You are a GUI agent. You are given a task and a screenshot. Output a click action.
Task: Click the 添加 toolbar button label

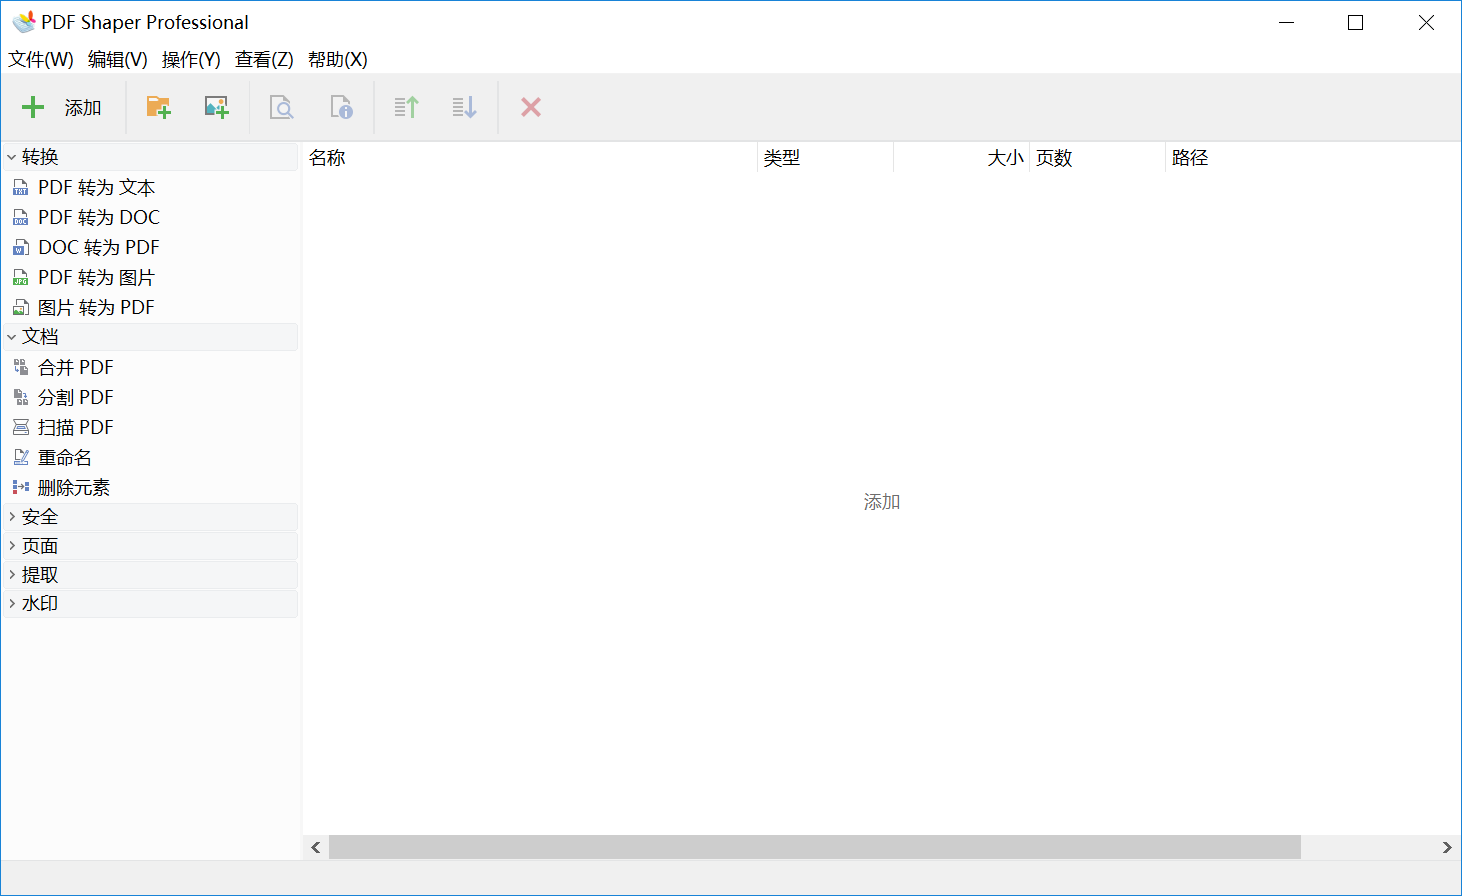[83, 108]
